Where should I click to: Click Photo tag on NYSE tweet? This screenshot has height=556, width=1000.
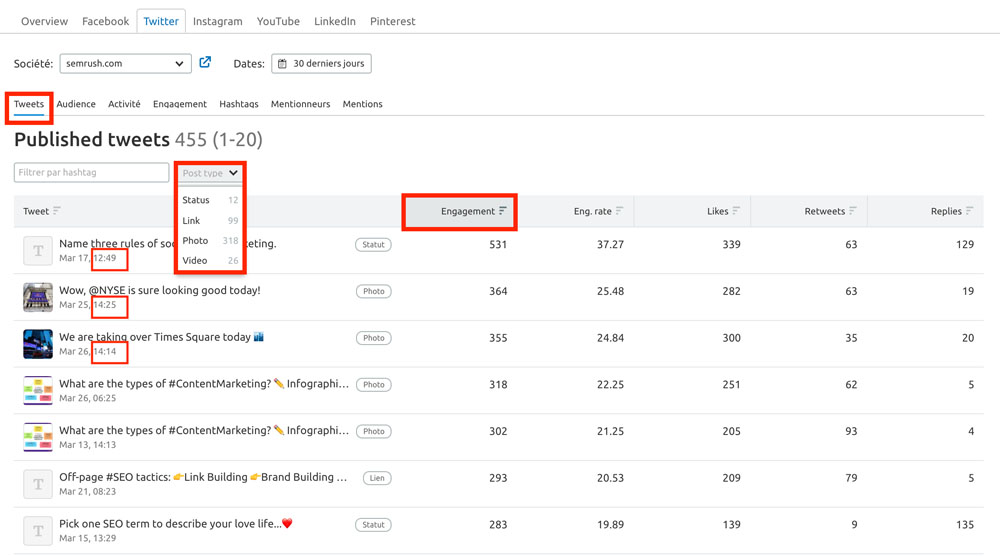(374, 291)
